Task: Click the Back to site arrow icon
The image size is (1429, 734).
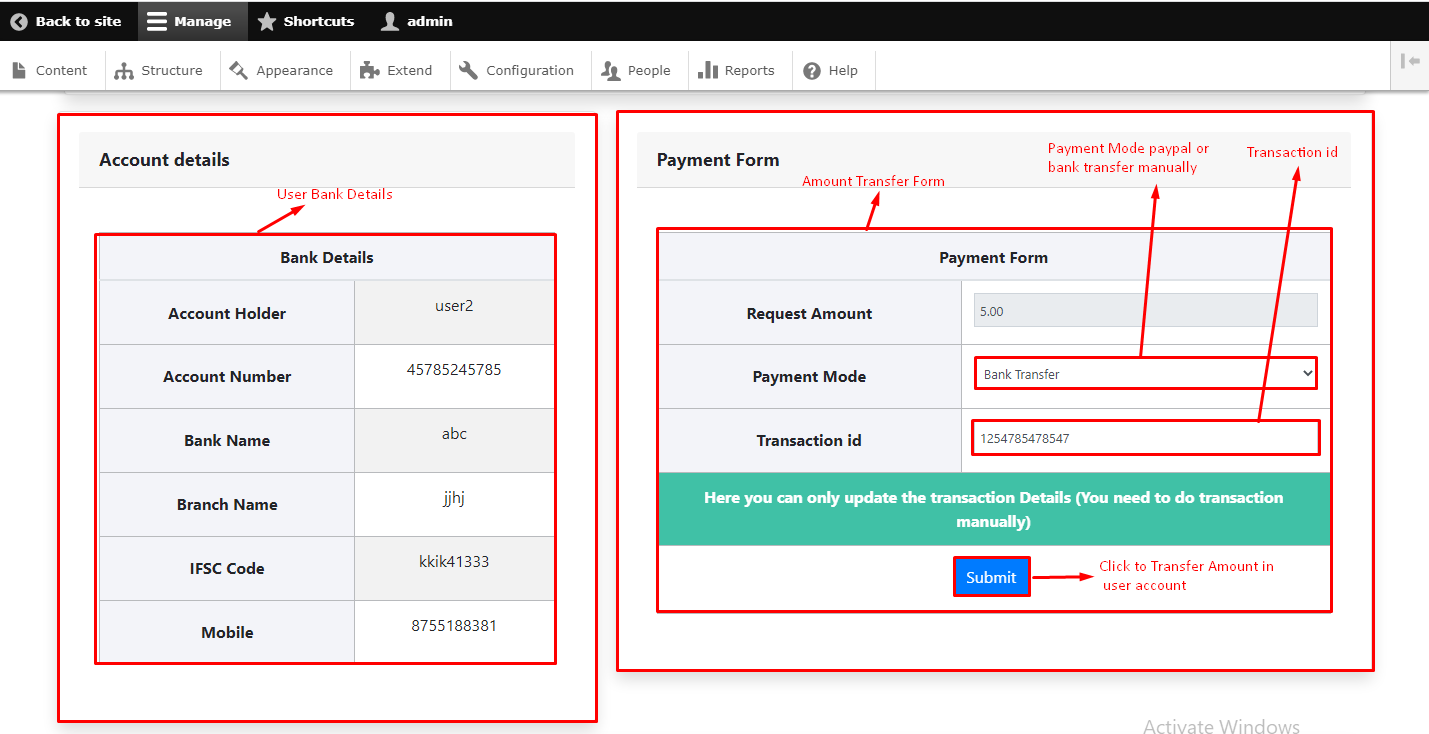Action: coord(19,21)
